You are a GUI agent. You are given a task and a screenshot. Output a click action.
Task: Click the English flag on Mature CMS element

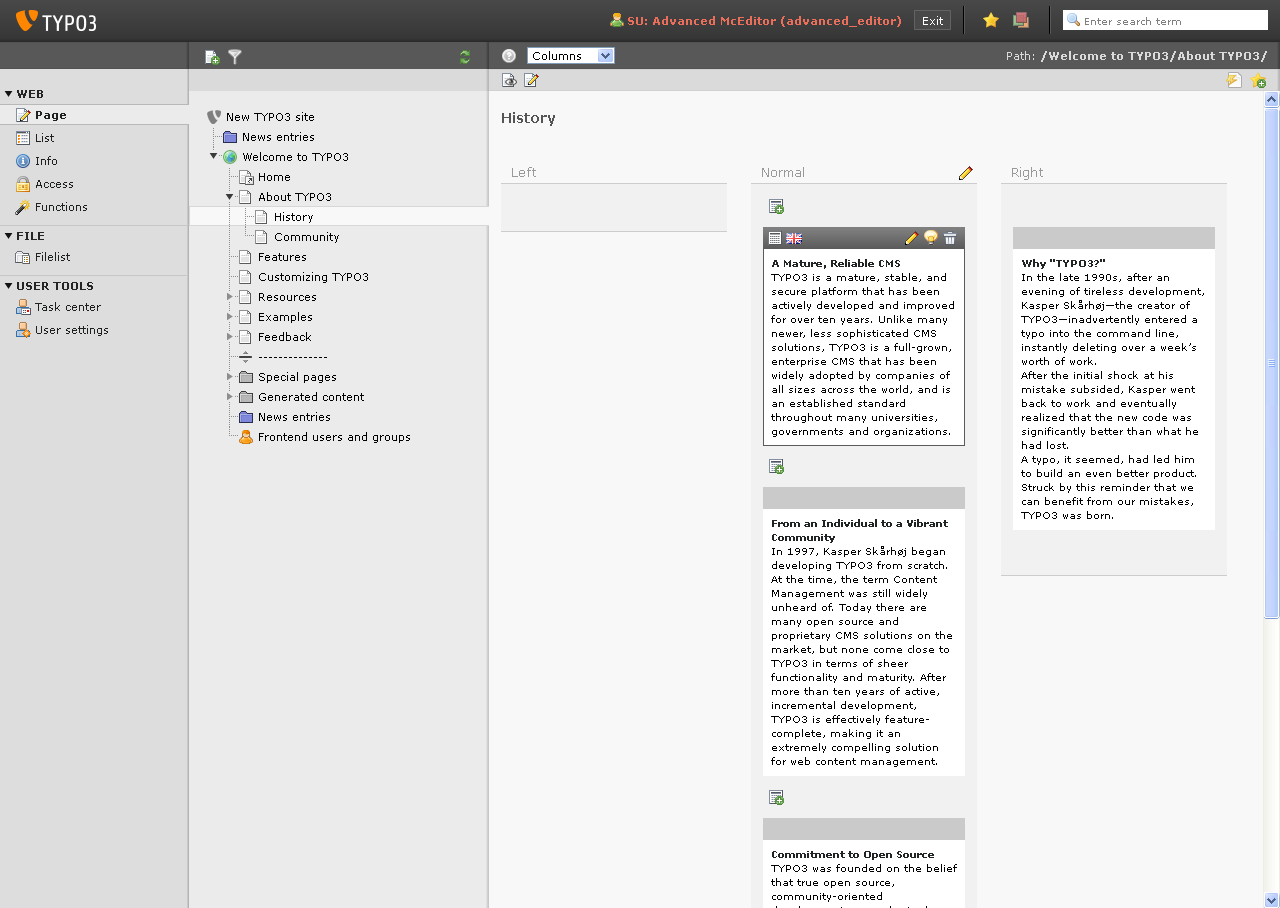[794, 238]
